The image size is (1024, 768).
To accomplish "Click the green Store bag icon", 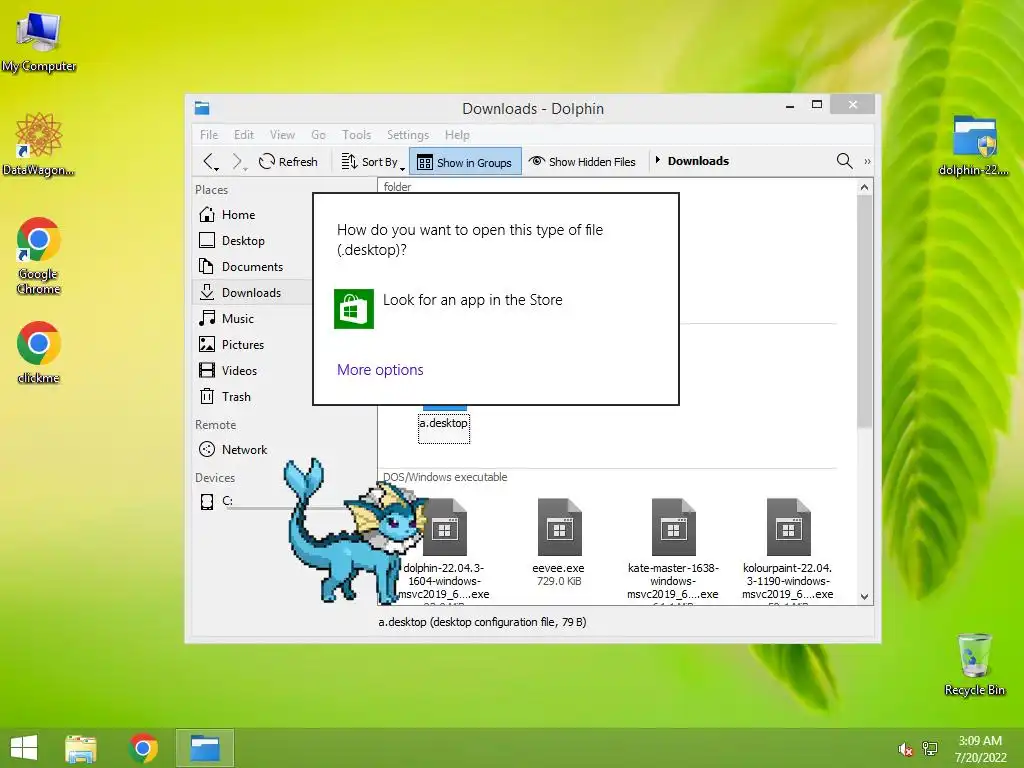I will click(354, 309).
